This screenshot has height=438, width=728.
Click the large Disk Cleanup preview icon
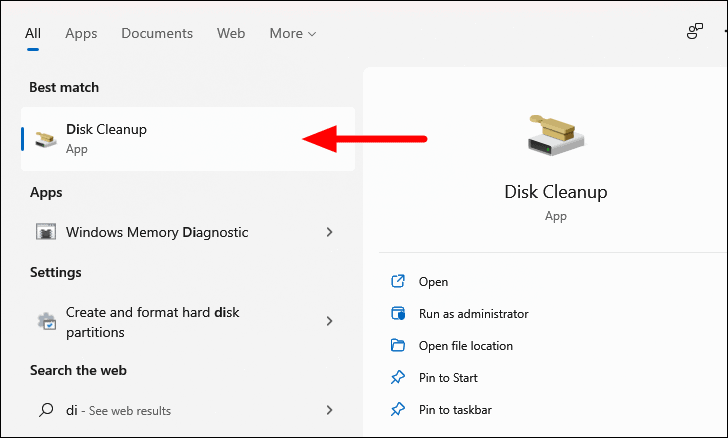click(x=556, y=135)
